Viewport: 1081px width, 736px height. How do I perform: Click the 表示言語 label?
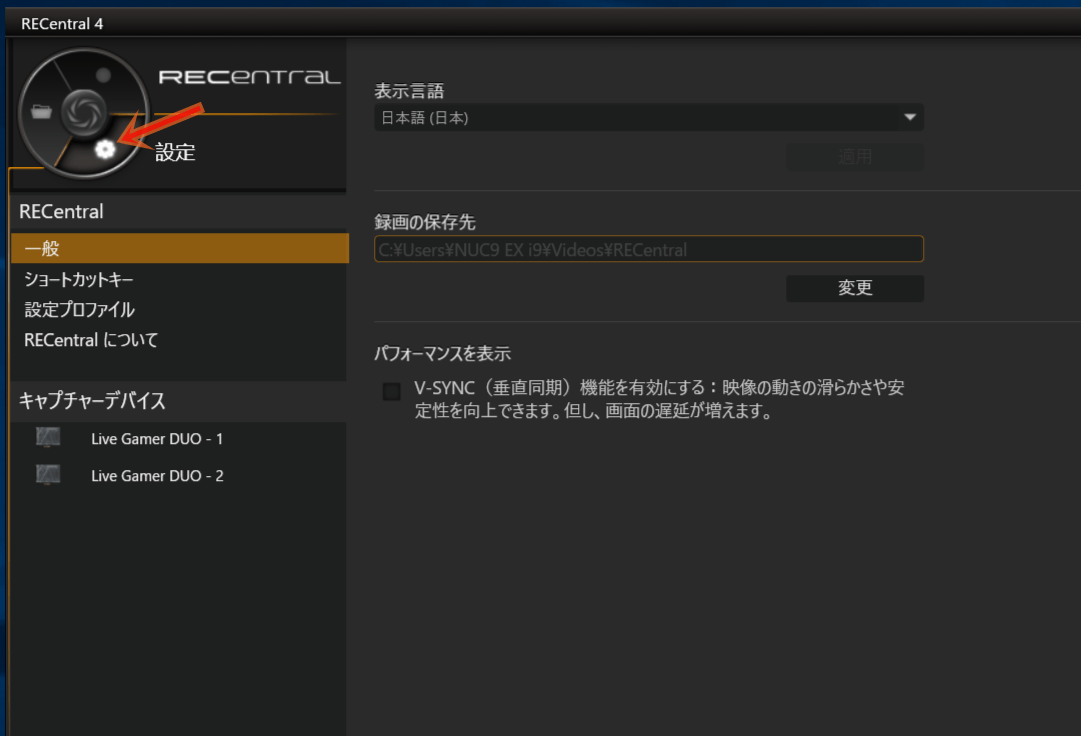coord(409,91)
